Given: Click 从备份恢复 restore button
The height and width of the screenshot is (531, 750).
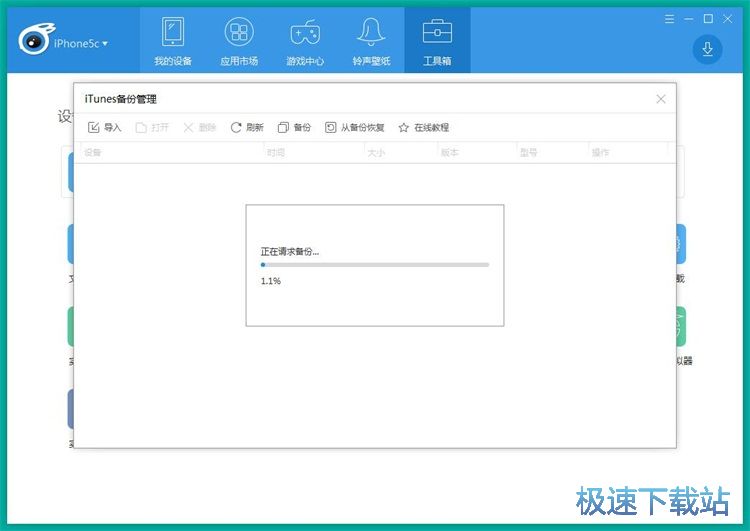Looking at the screenshot, I should coord(354,127).
